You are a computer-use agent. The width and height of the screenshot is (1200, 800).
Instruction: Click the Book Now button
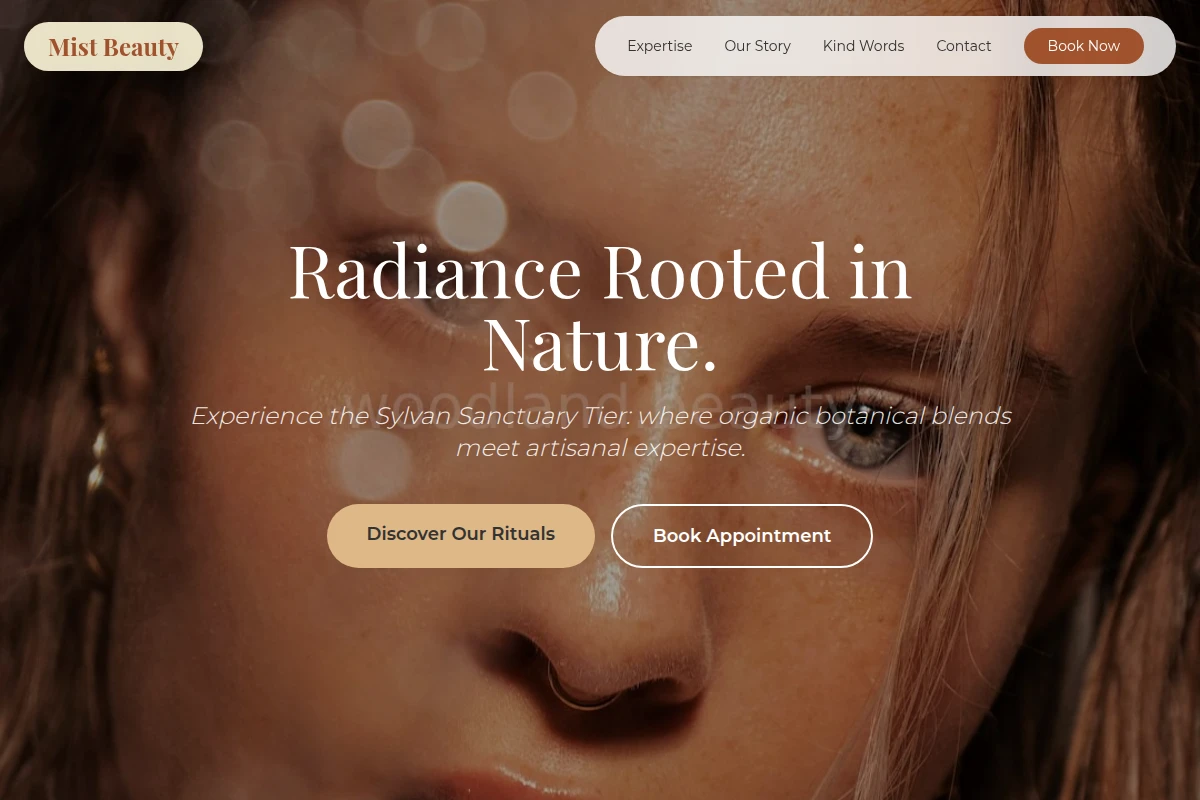[x=1083, y=46]
